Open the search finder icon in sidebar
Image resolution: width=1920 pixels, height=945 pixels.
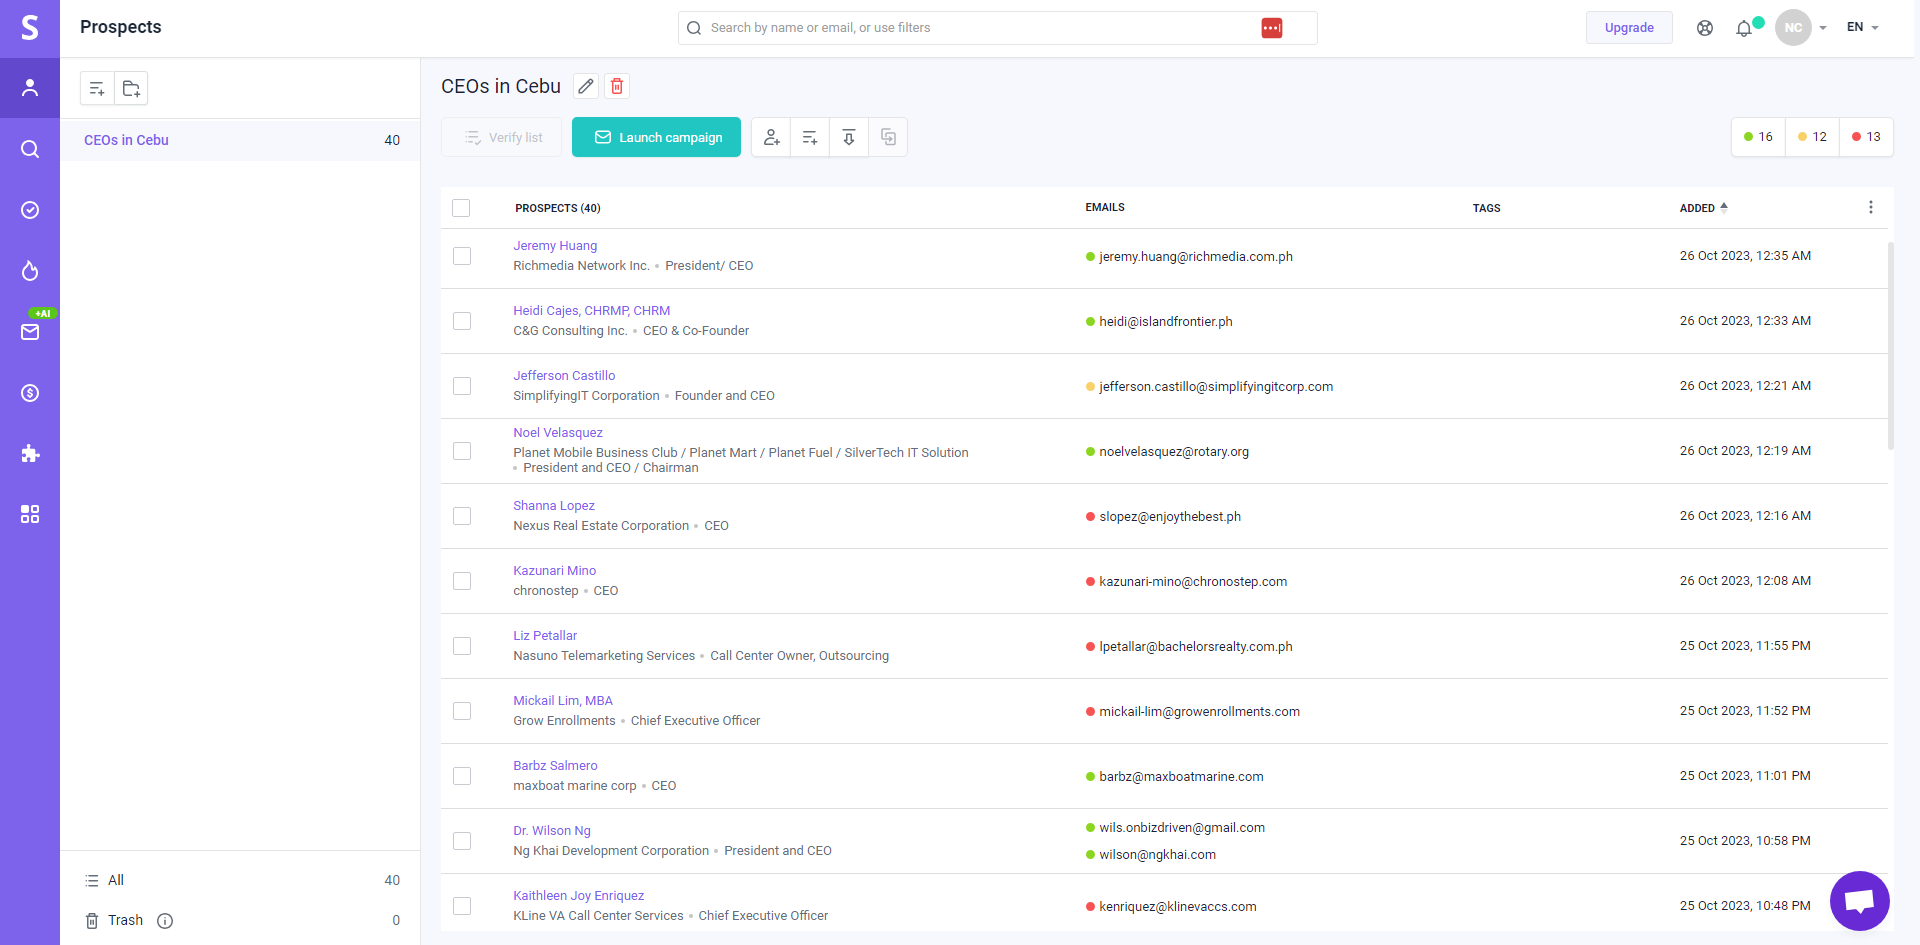click(x=30, y=149)
